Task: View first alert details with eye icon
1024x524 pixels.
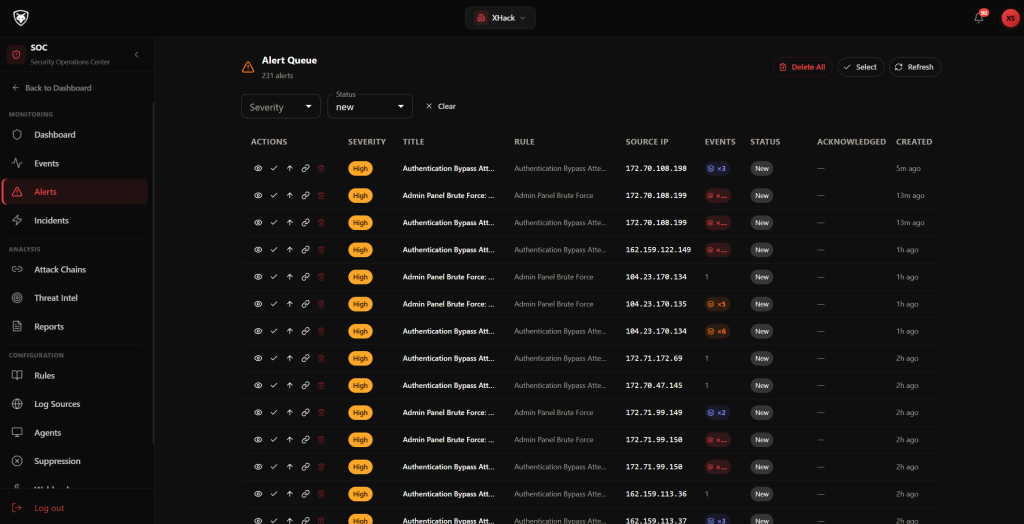Action: pyautogui.click(x=258, y=168)
